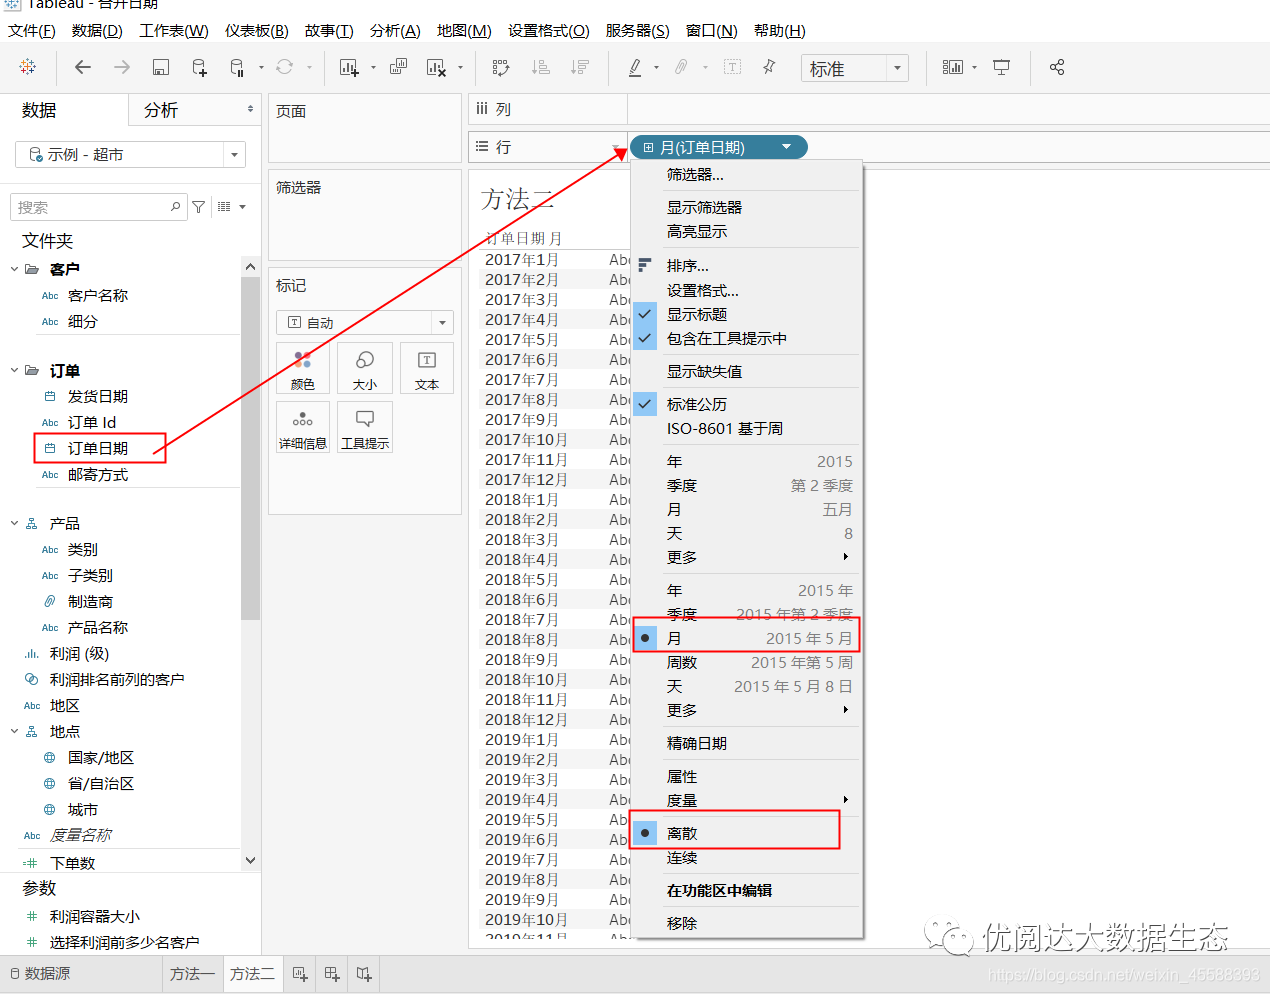This screenshot has height=994, width=1270.
Task: Click the clear sheet icon
Action: click(436, 67)
